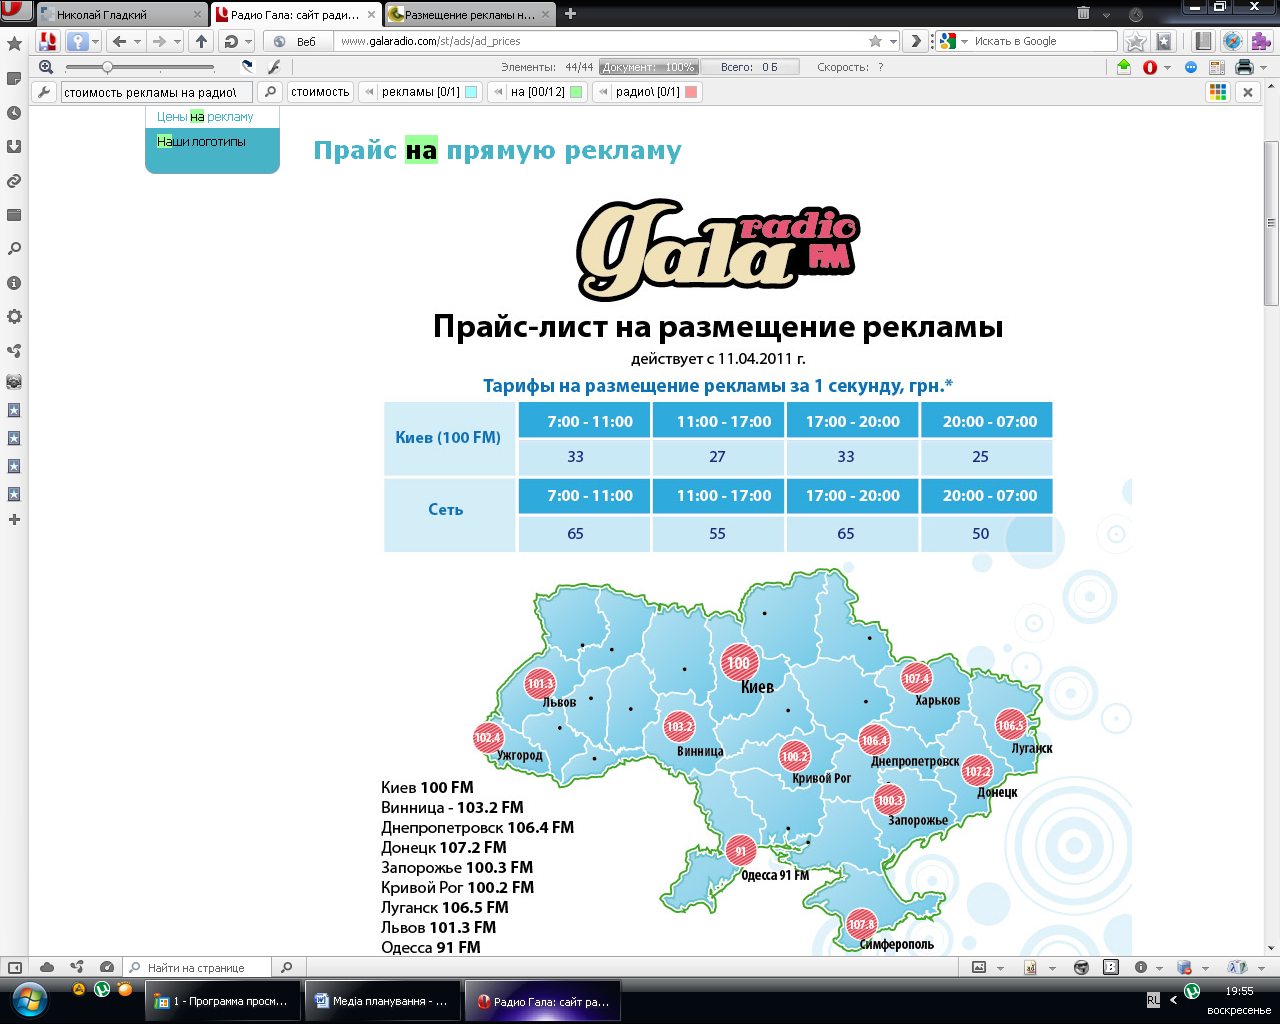
Task: Open '1 - Программа просм...' taskbar window
Action: coord(223,1001)
